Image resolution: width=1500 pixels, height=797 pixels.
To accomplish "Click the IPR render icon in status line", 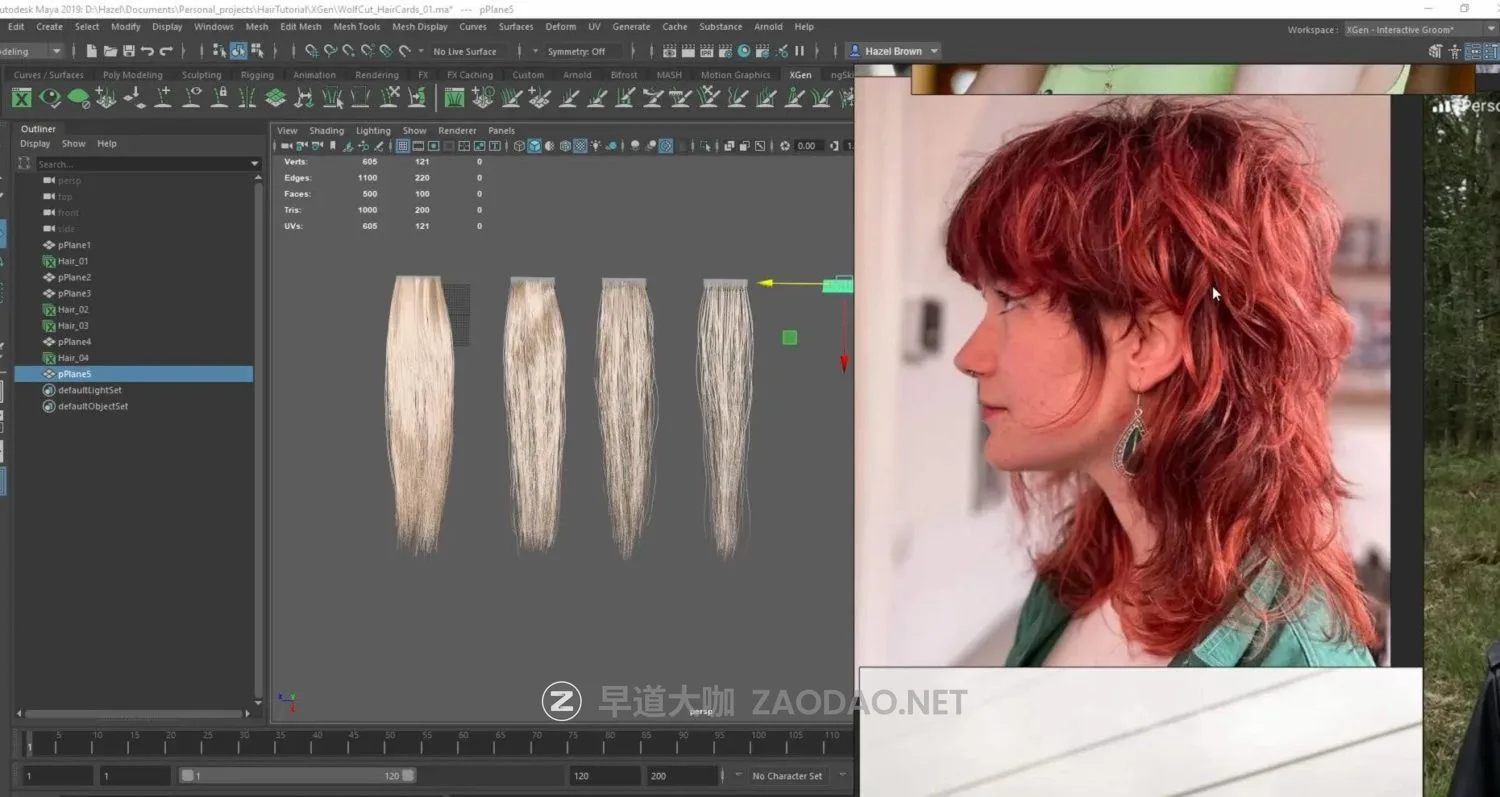I will coord(706,51).
